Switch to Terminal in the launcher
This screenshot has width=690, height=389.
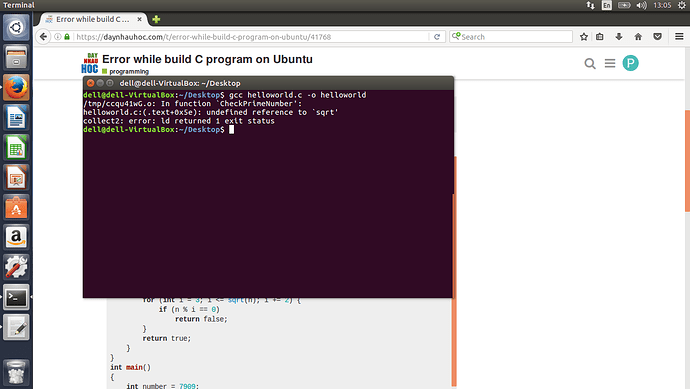(16, 297)
